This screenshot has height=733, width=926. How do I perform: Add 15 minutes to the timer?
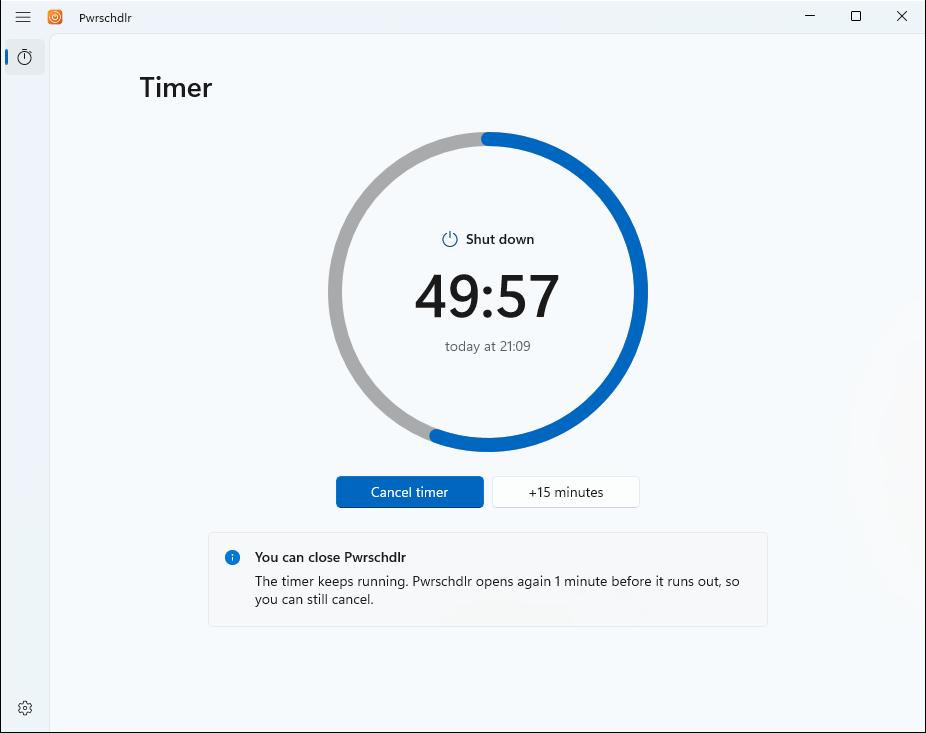[x=566, y=492]
